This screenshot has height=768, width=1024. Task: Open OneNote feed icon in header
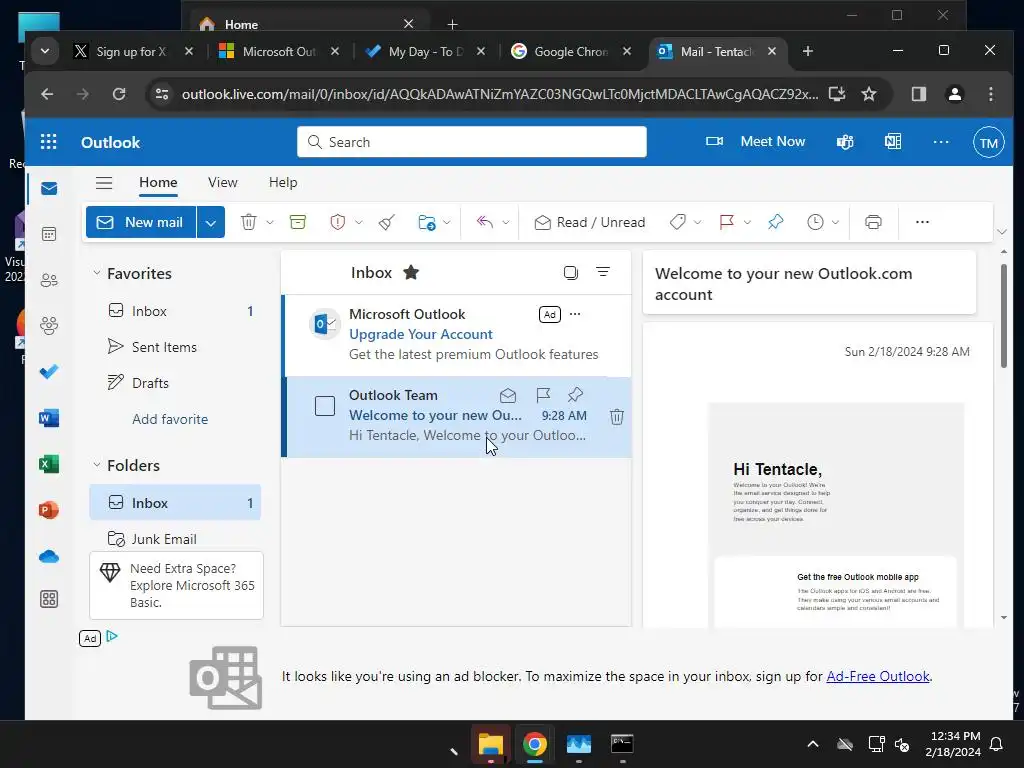click(x=893, y=142)
